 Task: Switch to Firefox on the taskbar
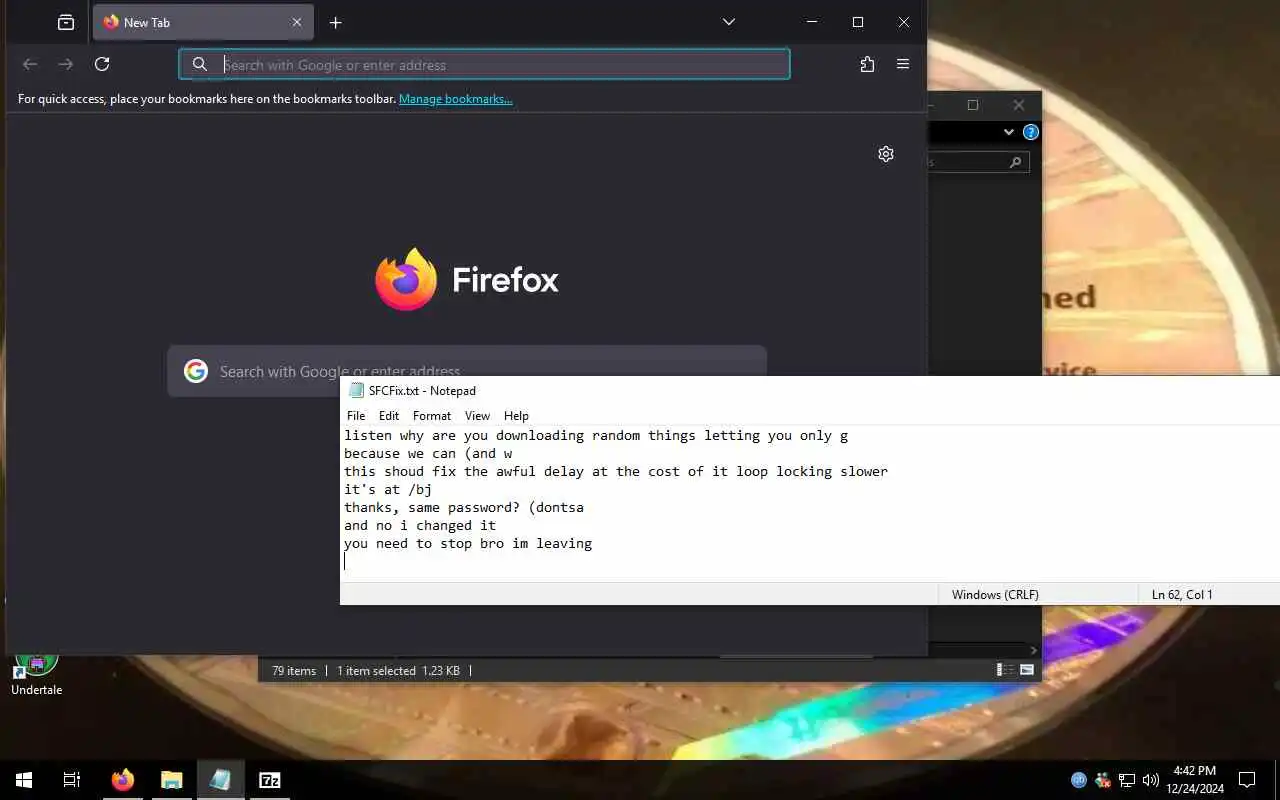(123, 780)
